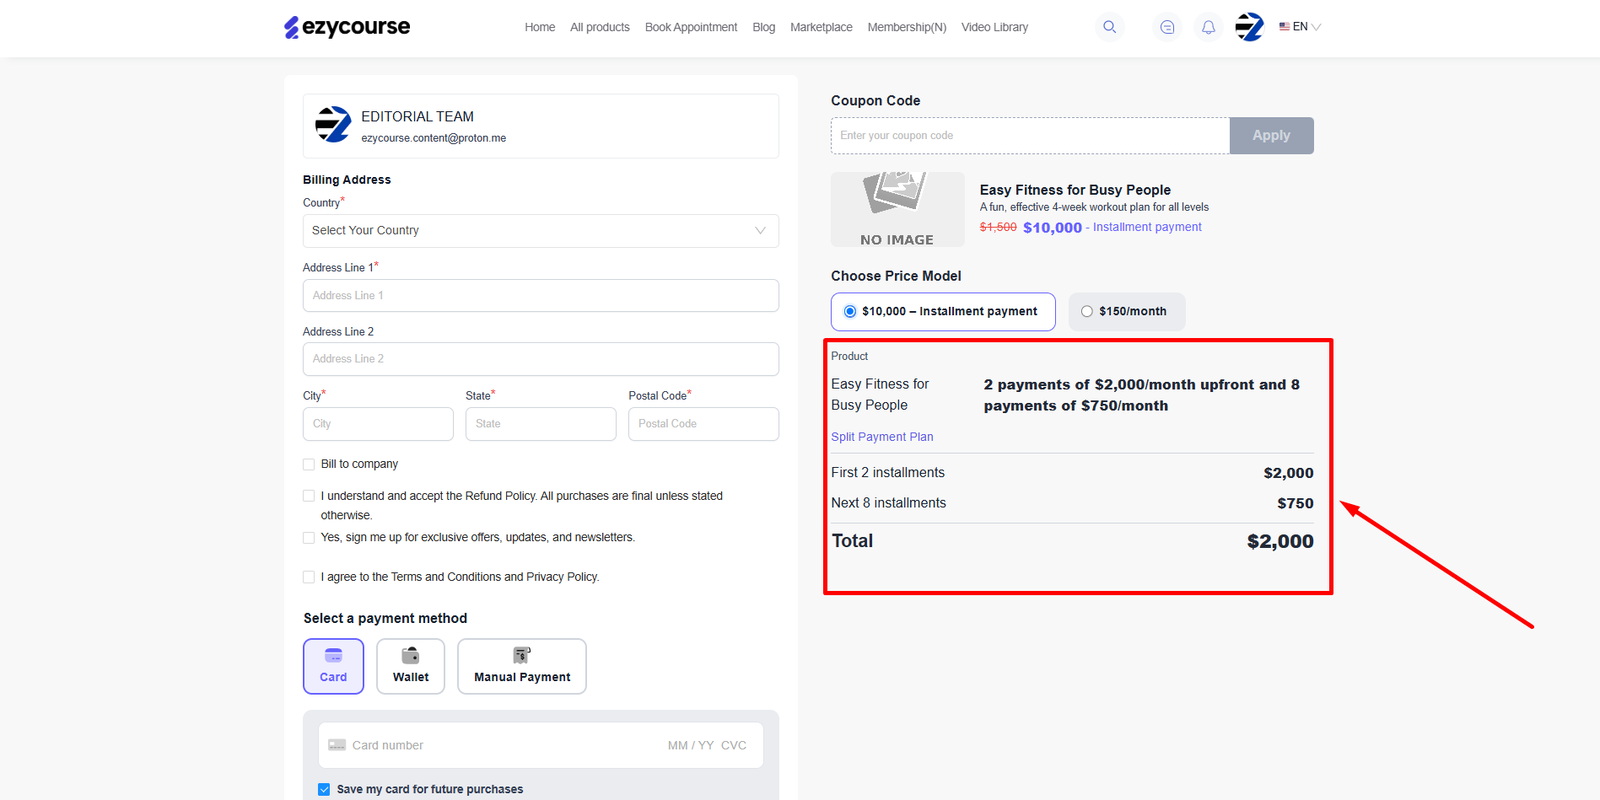Open the Video Library menu item
The image size is (1600, 800).
[994, 27]
